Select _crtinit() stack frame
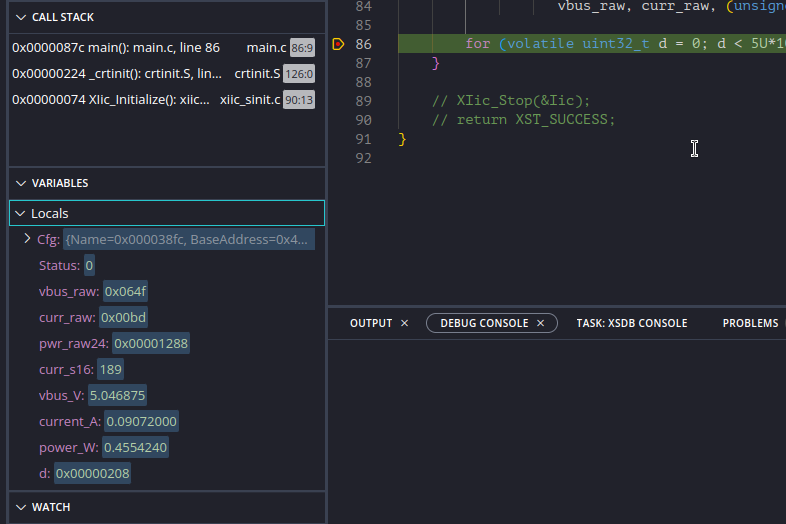The width and height of the screenshot is (786, 524). (x=163, y=74)
